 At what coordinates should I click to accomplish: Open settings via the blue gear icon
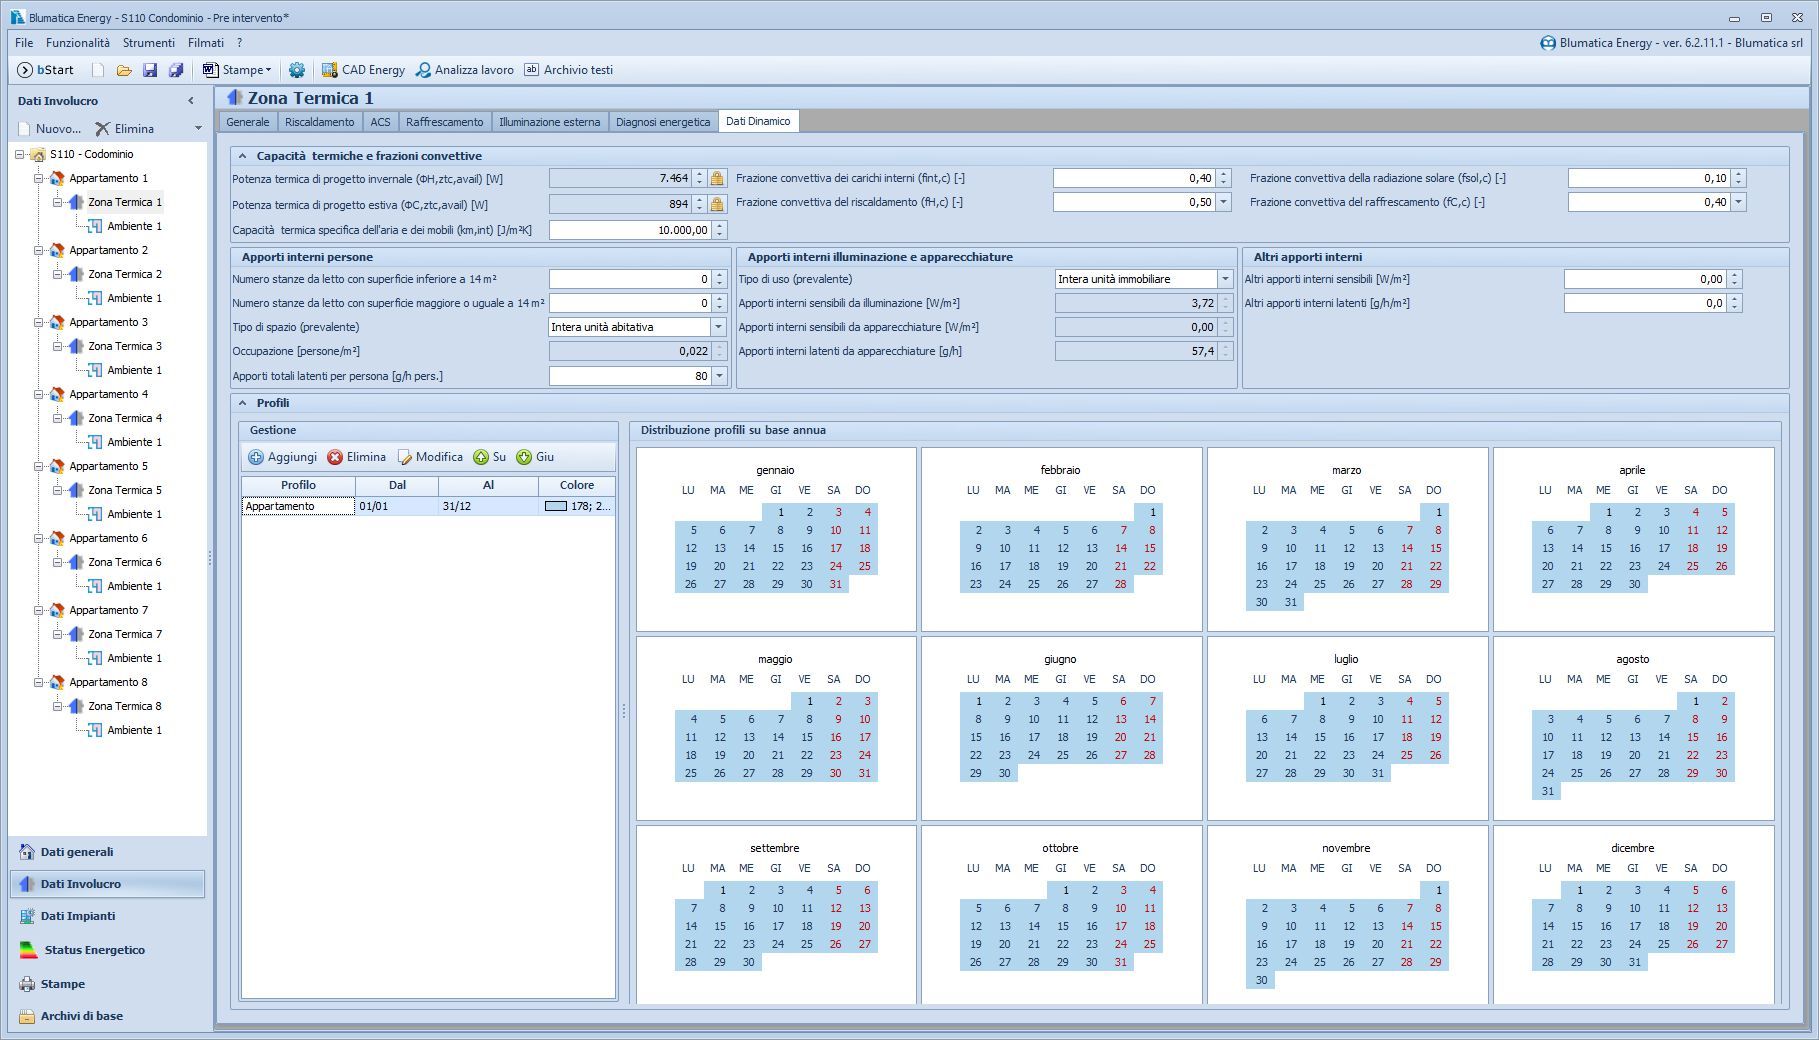297,70
